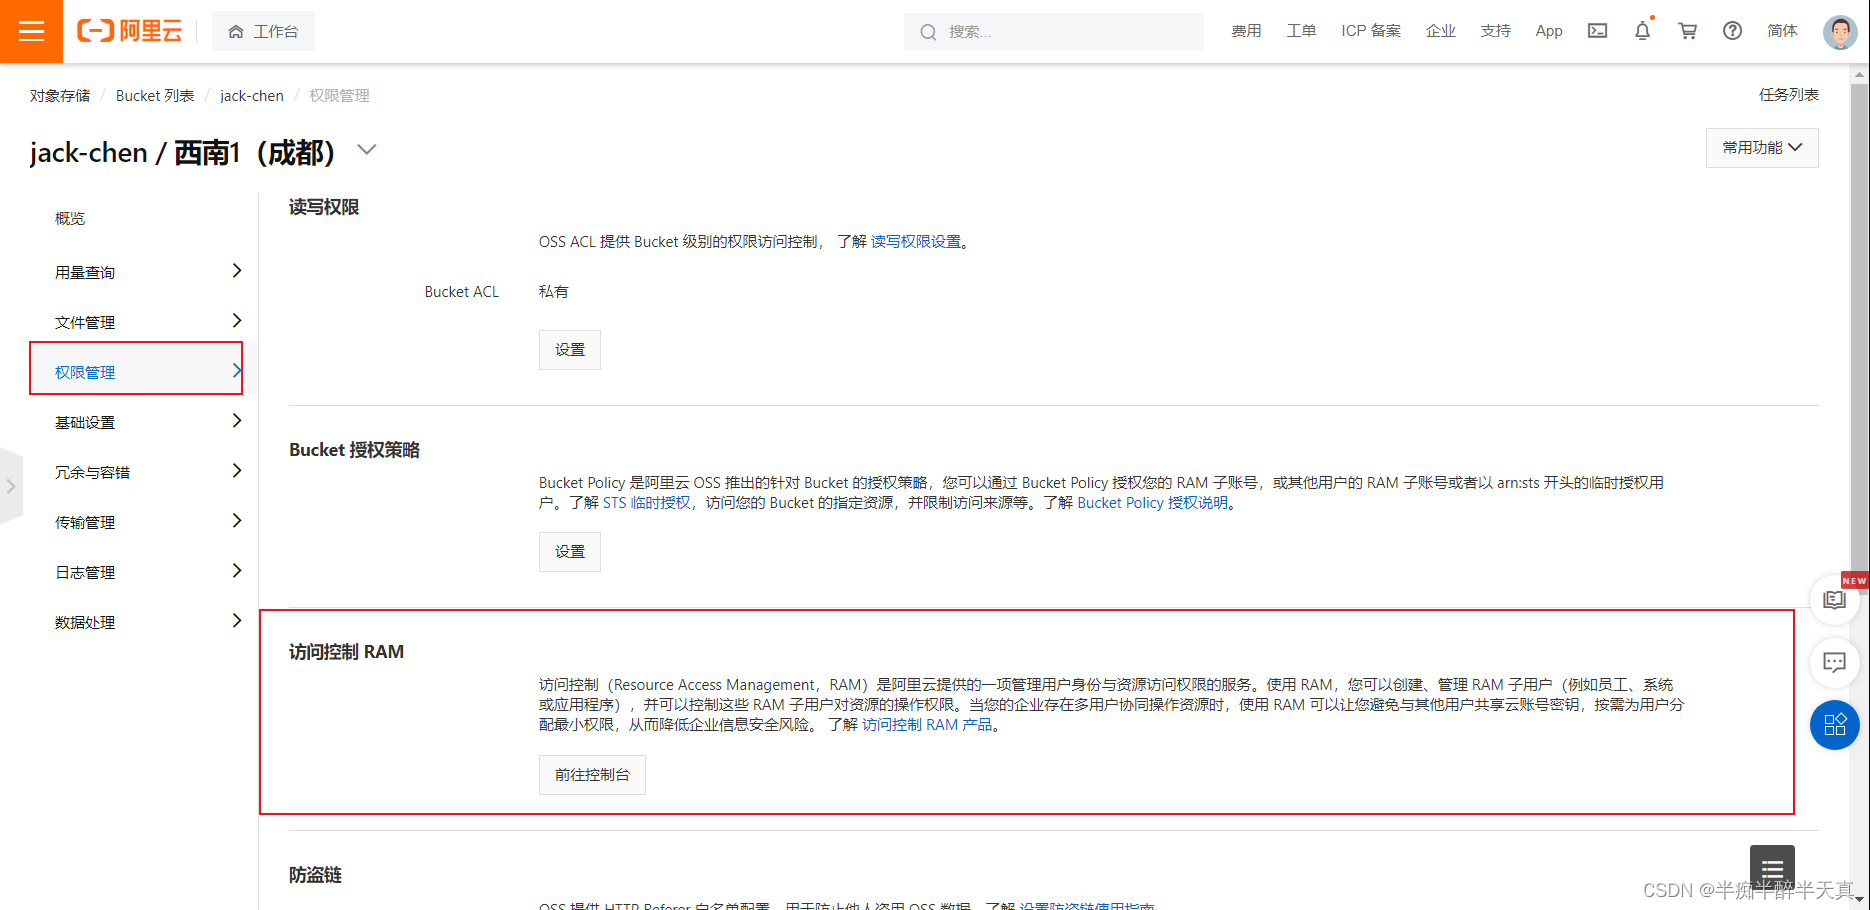Click the 读写权限 section heading

(324, 207)
